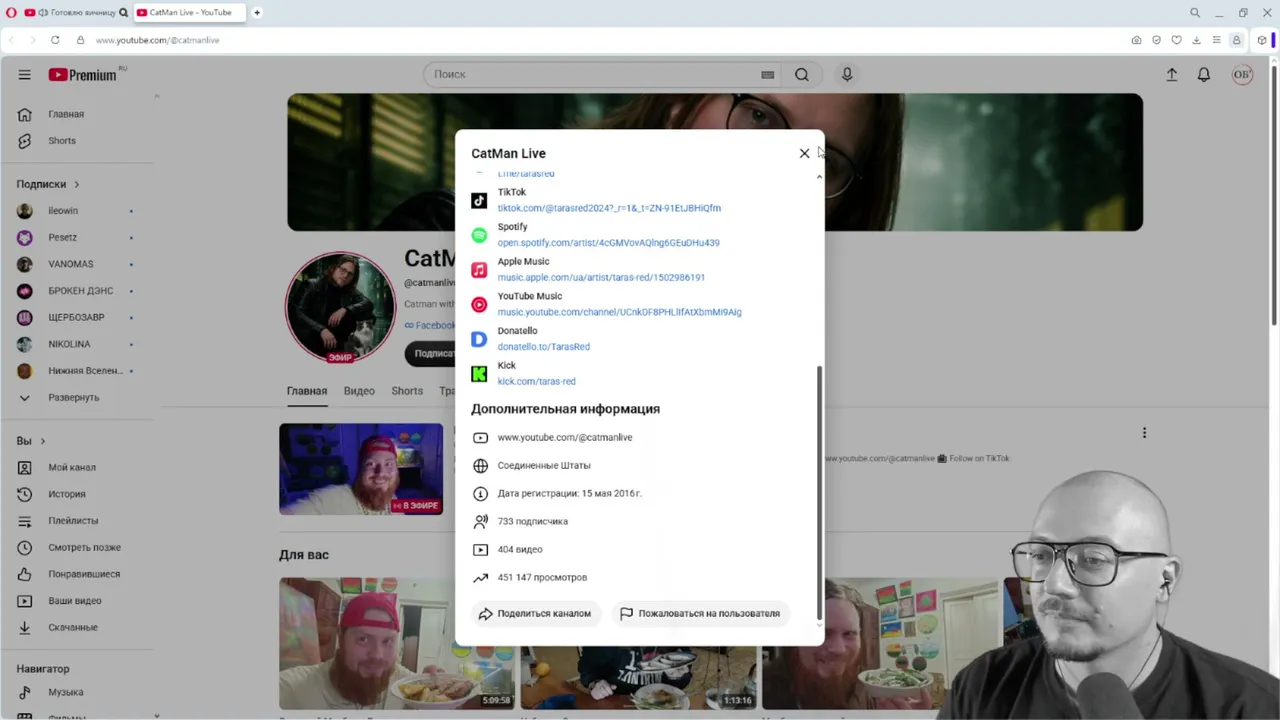Click the TikTok icon in the dialog
The height and width of the screenshot is (720, 1280).
point(479,201)
